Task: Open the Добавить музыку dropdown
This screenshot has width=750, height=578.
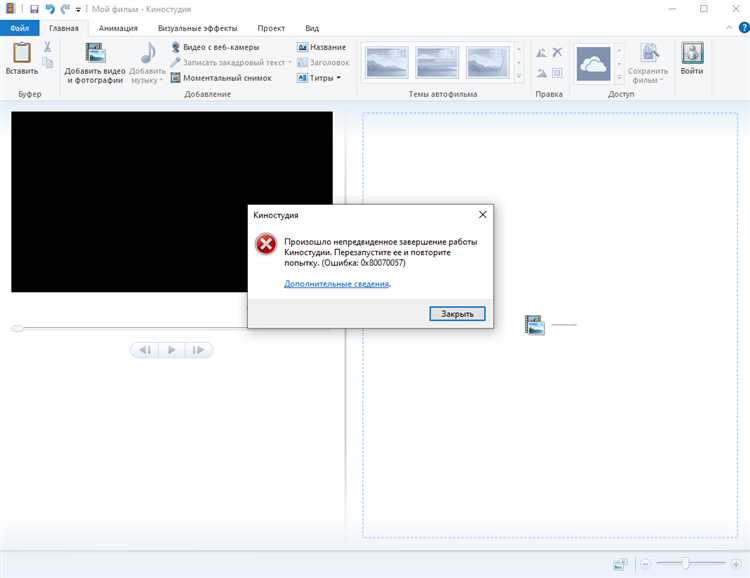Action: click(148, 63)
